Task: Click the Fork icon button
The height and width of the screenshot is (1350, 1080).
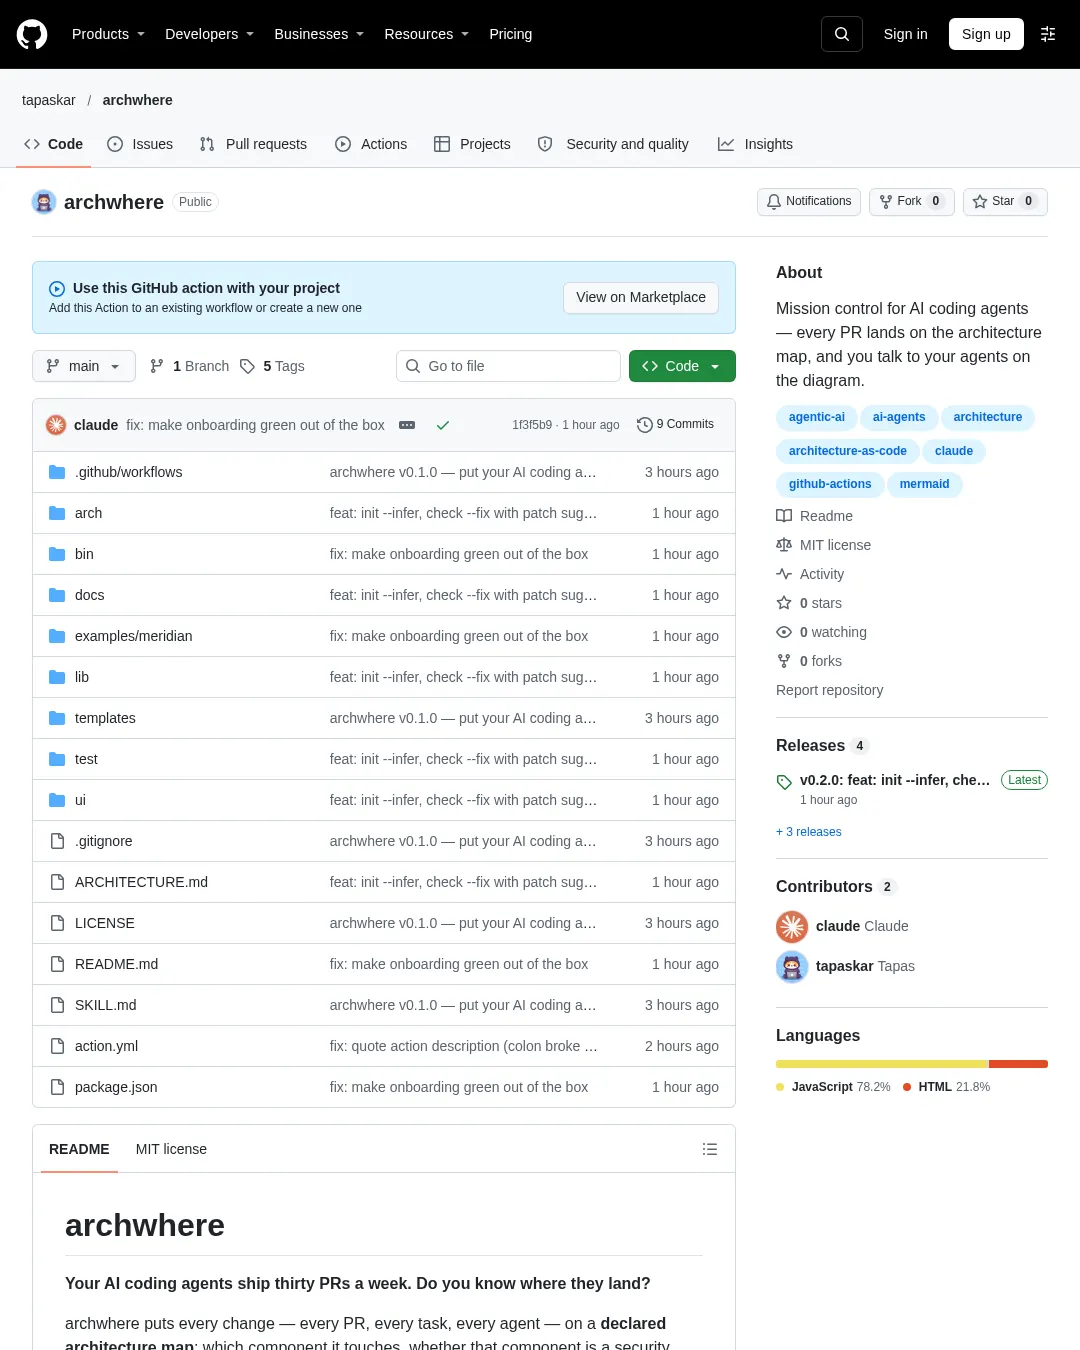Action: pos(886,202)
